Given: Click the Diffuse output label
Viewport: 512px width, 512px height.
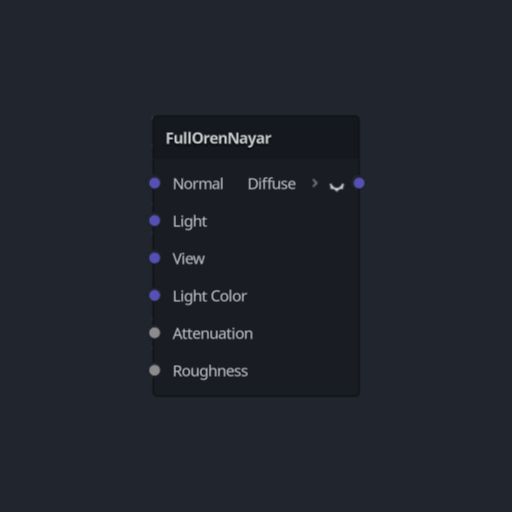Looking at the screenshot, I should tap(272, 184).
